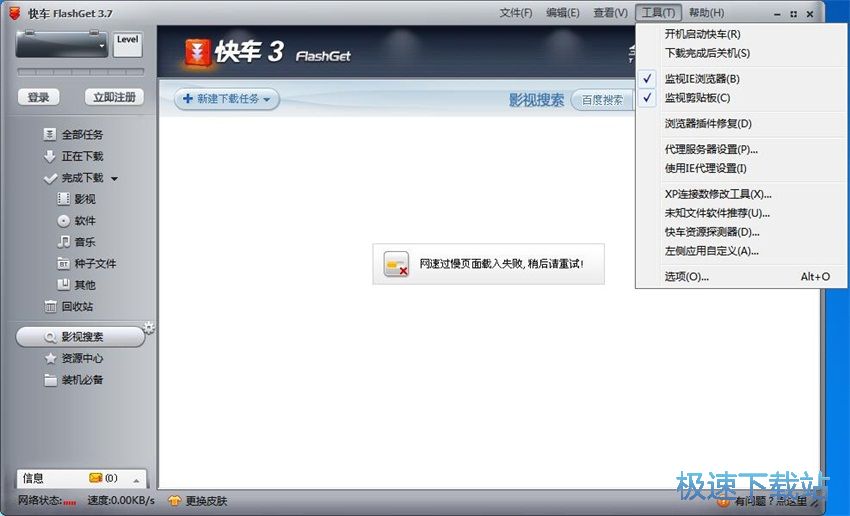This screenshot has width=850, height=516.
Task: Click the failed page load error icon
Action: coord(396,265)
